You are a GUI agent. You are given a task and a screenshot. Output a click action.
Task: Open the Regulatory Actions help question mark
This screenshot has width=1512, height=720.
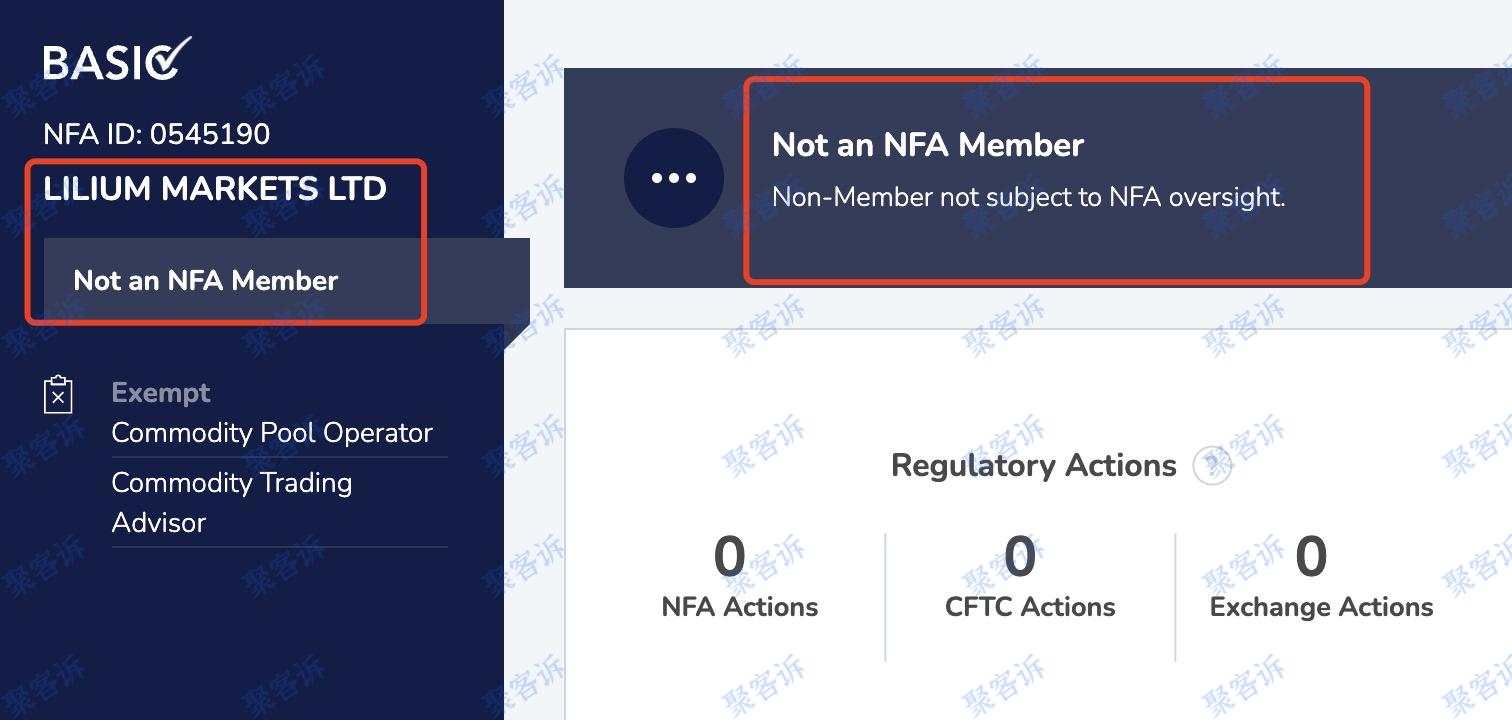click(x=1212, y=465)
